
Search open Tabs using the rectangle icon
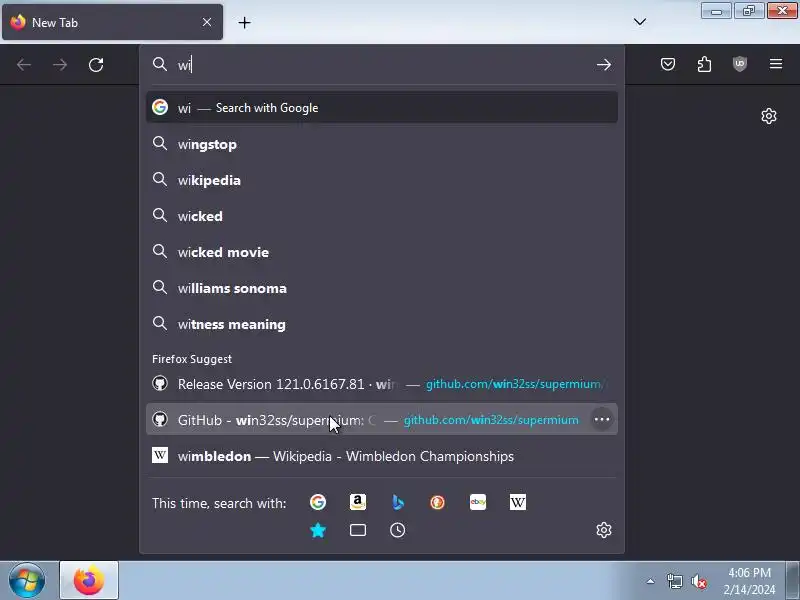click(x=358, y=531)
